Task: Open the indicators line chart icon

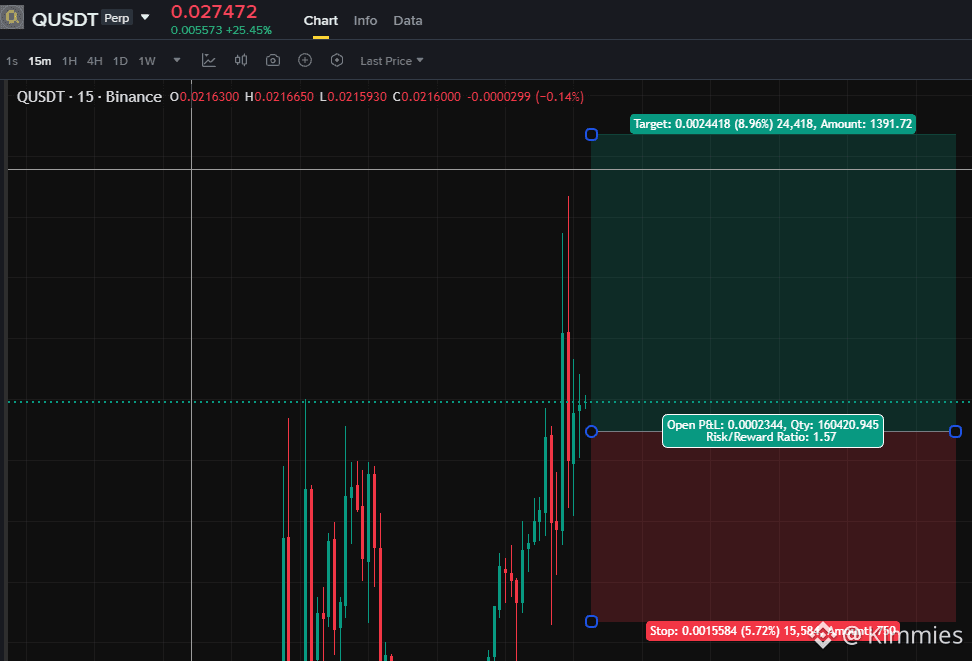Action: pos(209,60)
